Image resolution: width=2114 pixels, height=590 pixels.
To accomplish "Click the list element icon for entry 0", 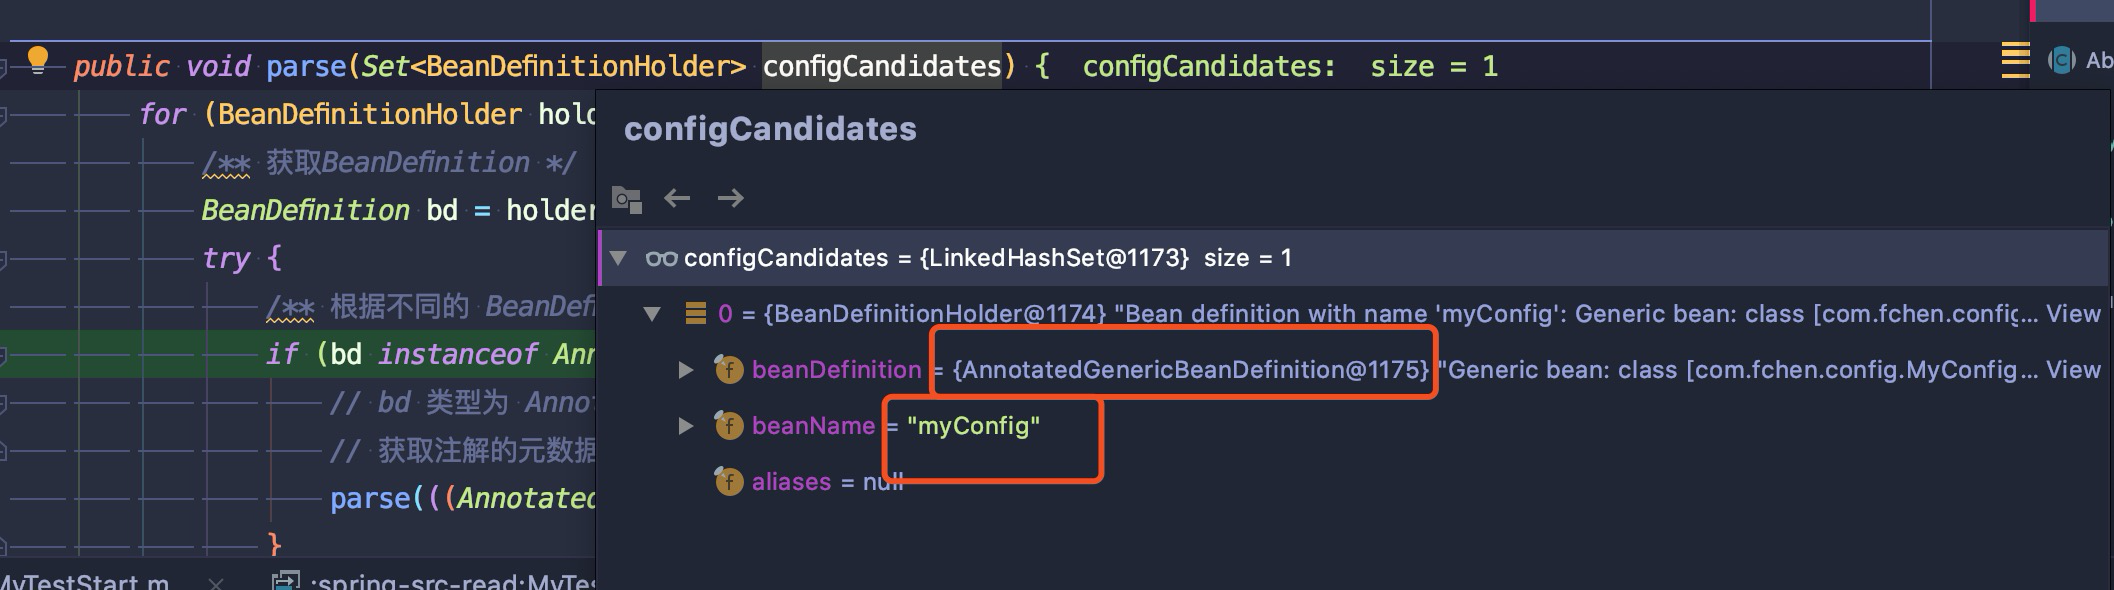I will tap(696, 314).
